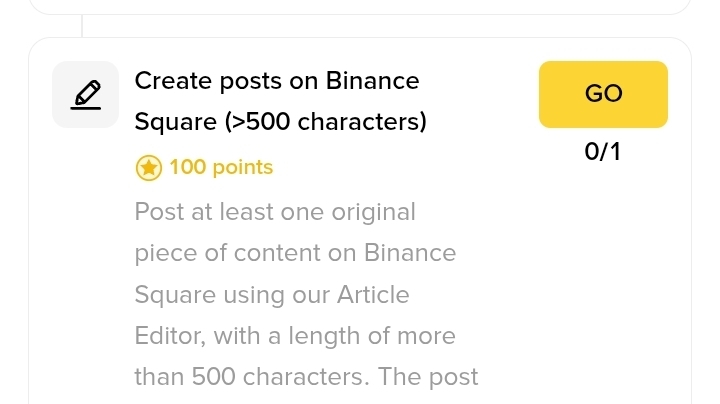
Task: Click 'Post at least one original' text
Action: pos(274,212)
